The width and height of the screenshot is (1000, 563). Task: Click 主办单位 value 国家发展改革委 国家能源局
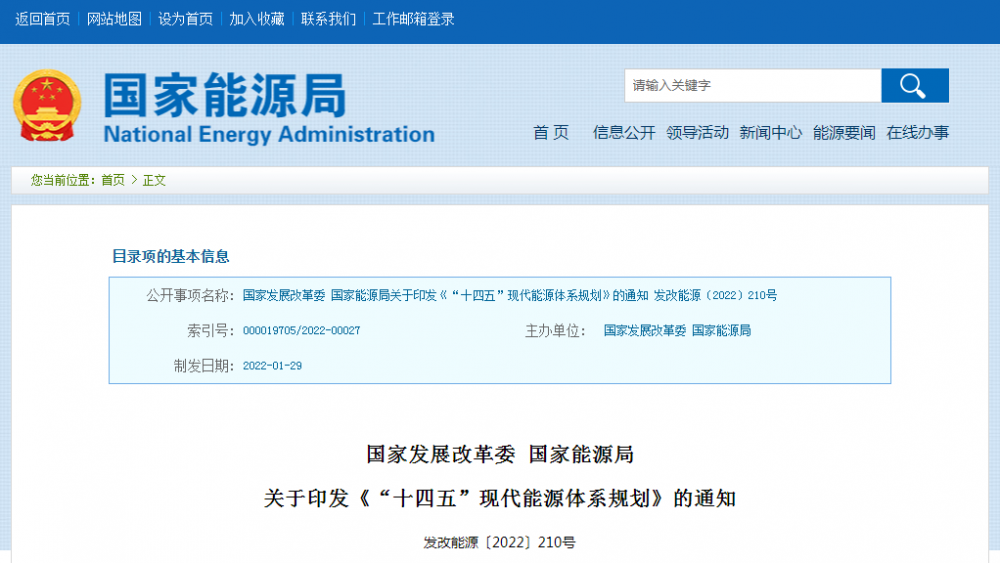click(x=677, y=330)
